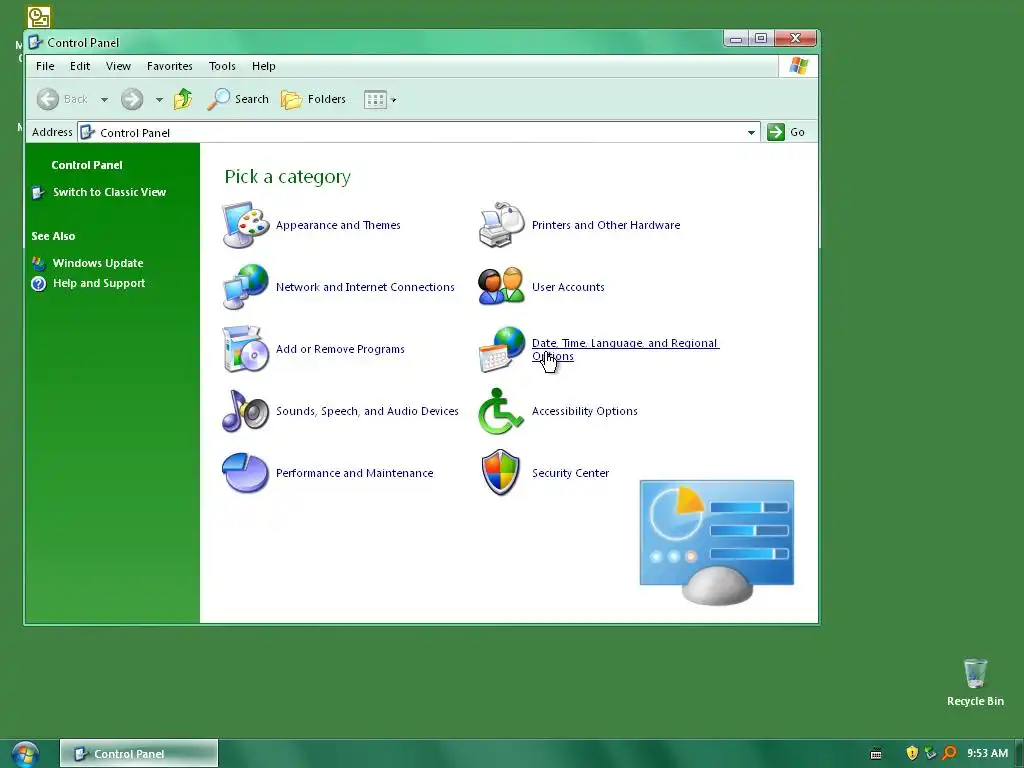1024x768 pixels.
Task: Click the Add or Remove Programs CD icon
Action: (x=246, y=349)
